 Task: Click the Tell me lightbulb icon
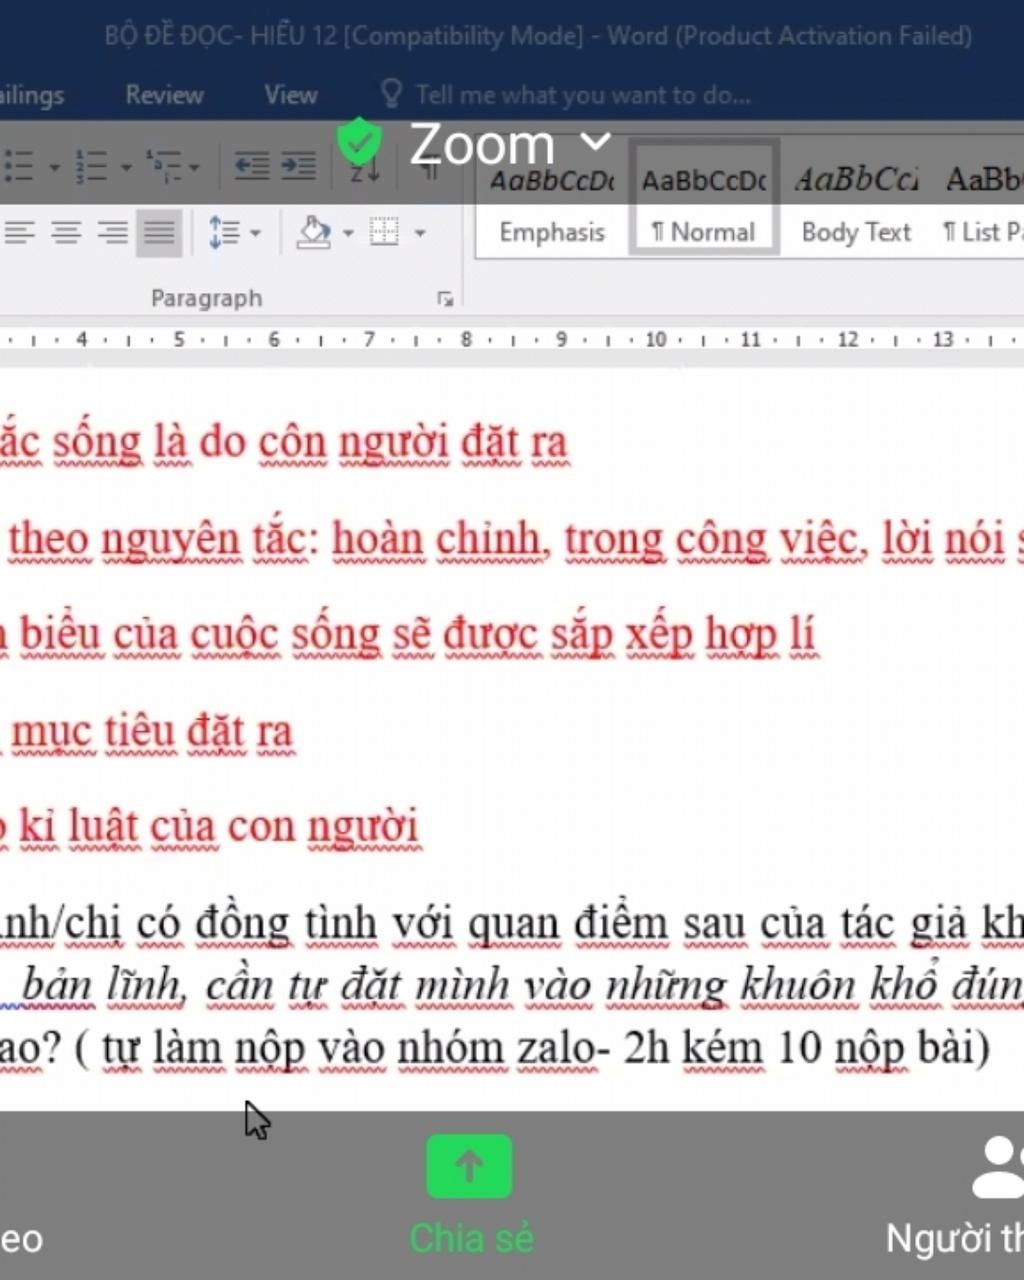click(391, 94)
